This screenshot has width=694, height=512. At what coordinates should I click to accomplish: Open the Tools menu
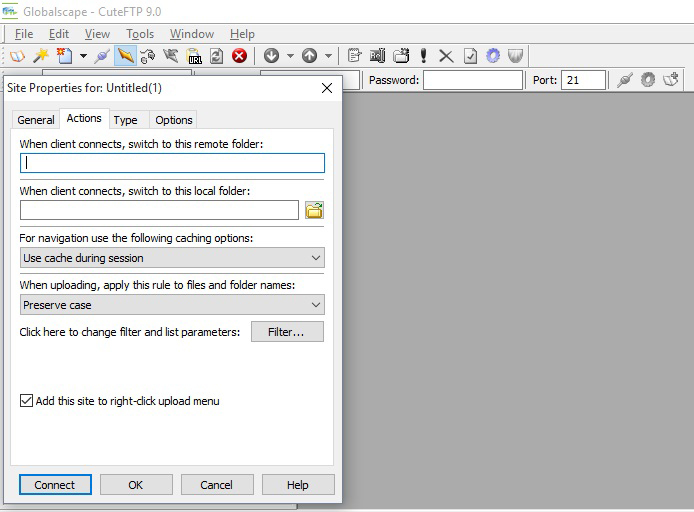(x=140, y=34)
